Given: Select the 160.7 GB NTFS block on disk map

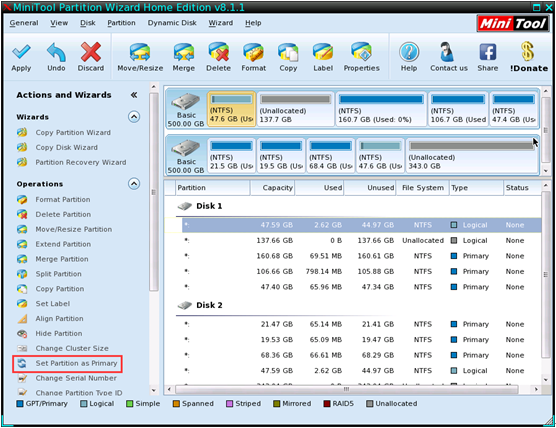Looking at the screenshot, I should [381, 109].
